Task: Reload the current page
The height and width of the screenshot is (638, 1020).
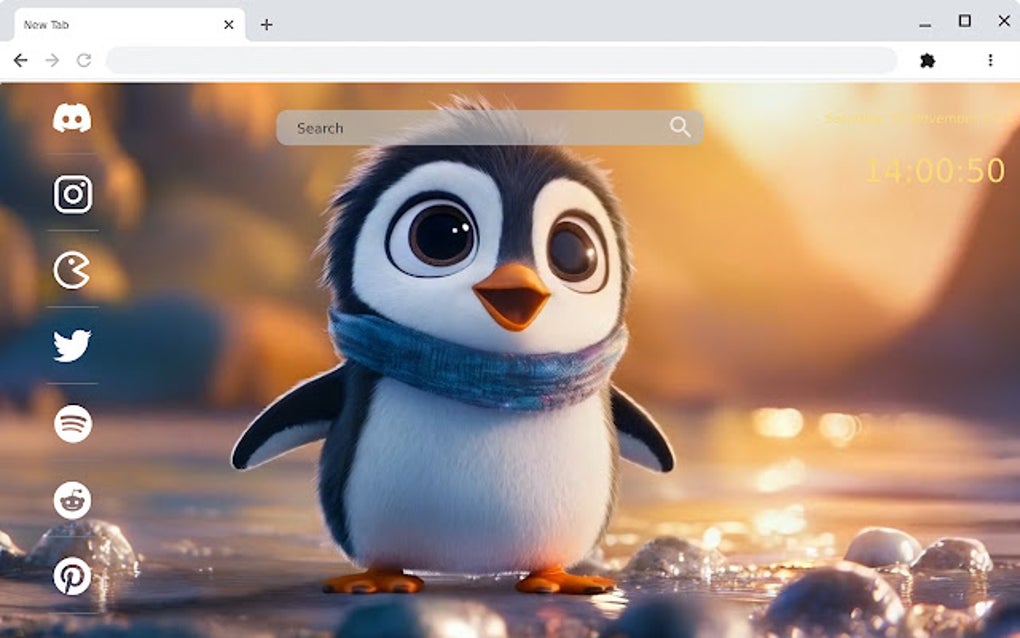Action: [x=83, y=60]
